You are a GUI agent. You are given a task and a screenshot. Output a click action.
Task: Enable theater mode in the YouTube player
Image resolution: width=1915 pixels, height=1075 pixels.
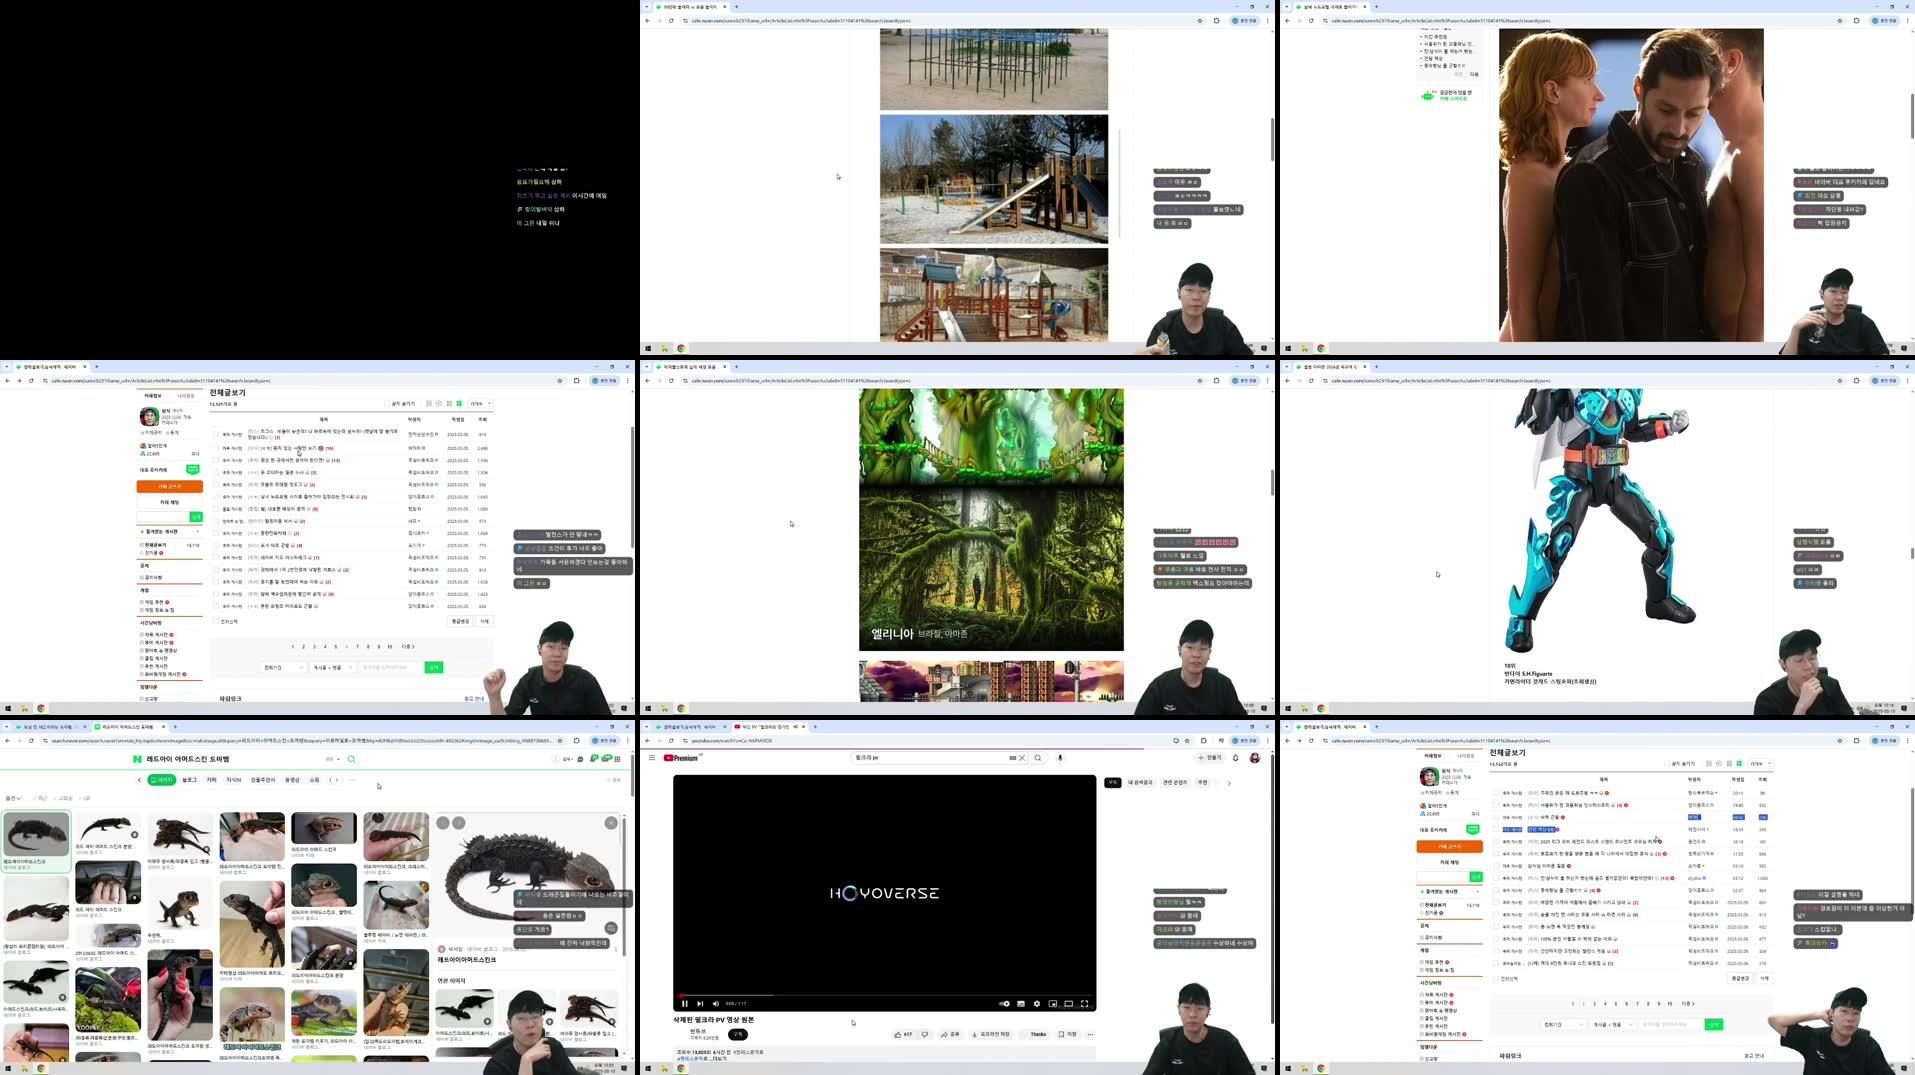click(1069, 1003)
